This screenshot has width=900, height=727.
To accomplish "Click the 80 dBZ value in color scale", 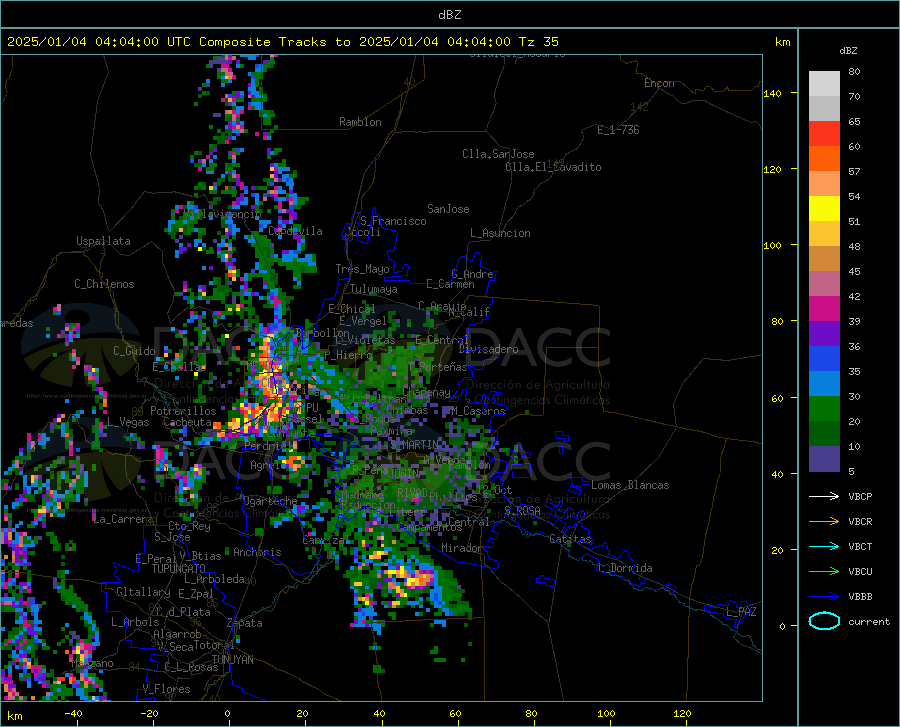I will tap(854, 72).
